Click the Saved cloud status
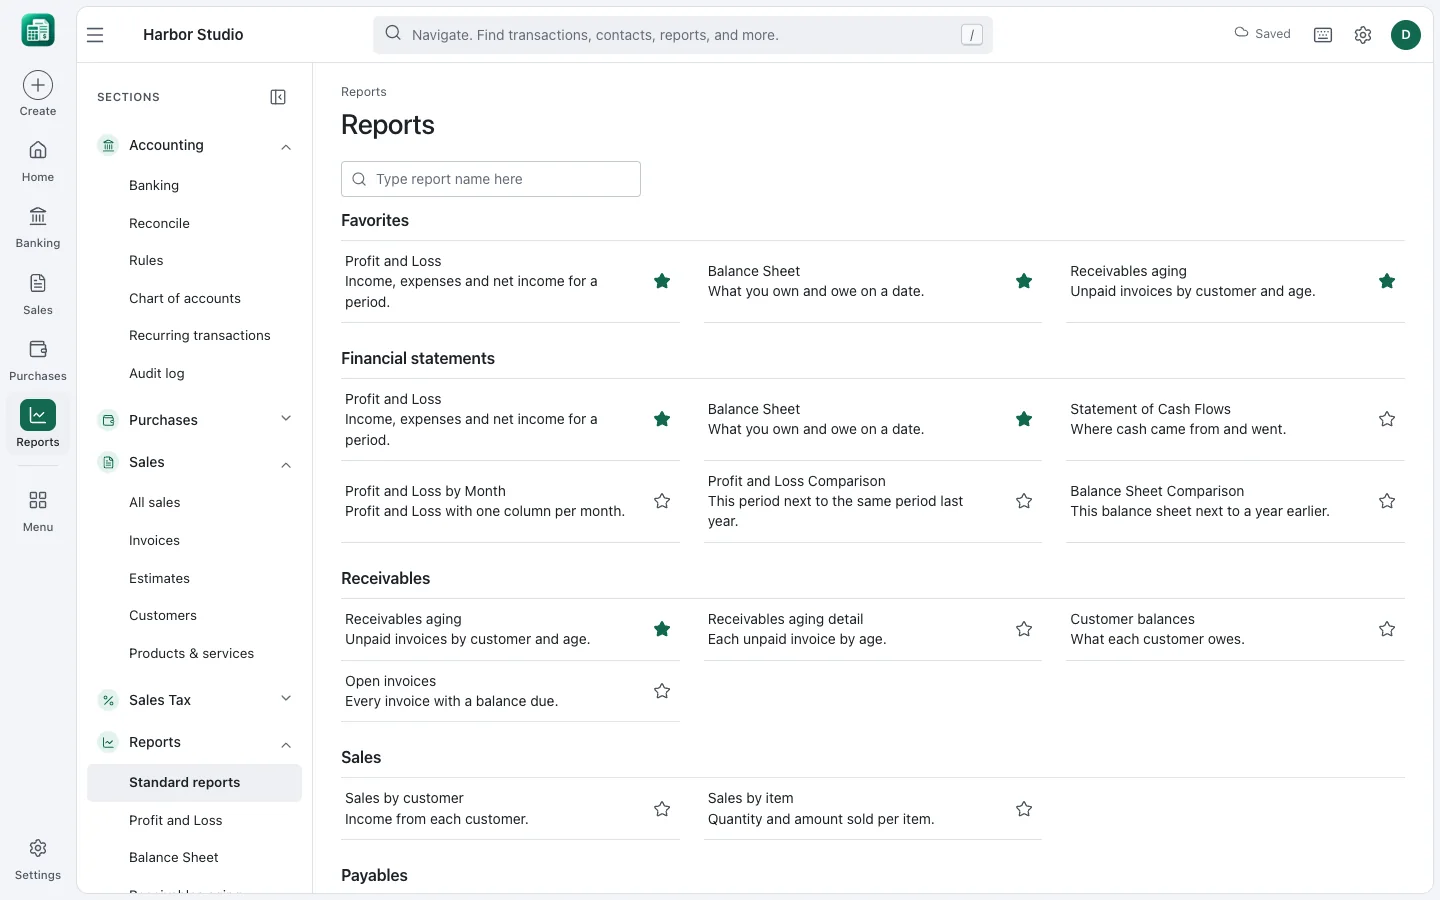Image resolution: width=1440 pixels, height=900 pixels. pyautogui.click(x=1262, y=33)
